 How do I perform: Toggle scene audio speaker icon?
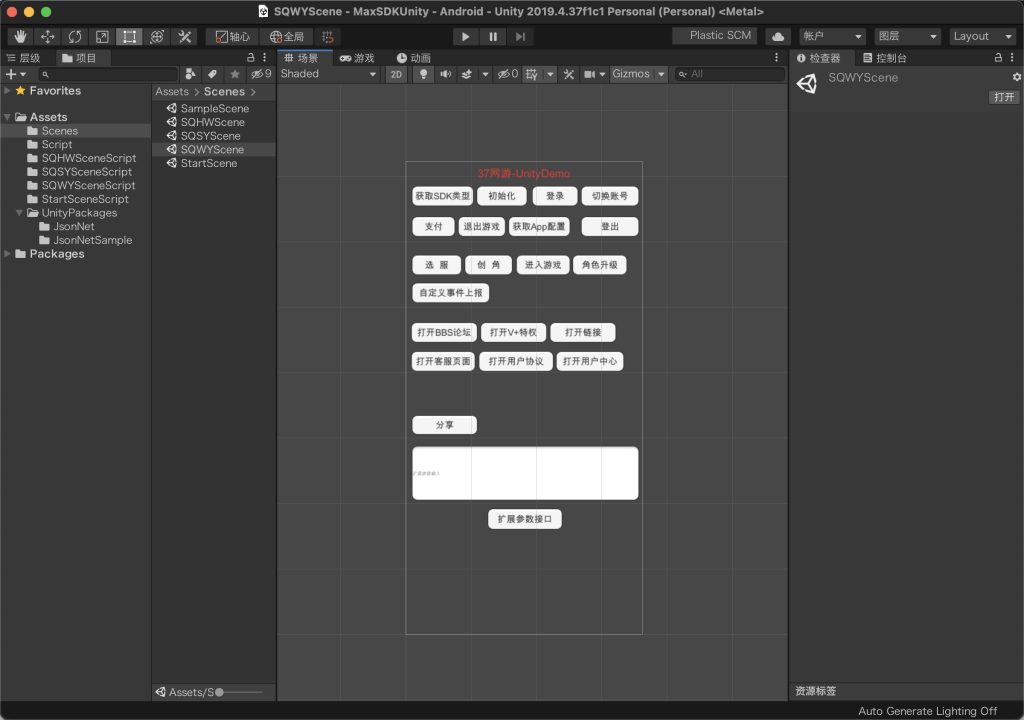(445, 74)
